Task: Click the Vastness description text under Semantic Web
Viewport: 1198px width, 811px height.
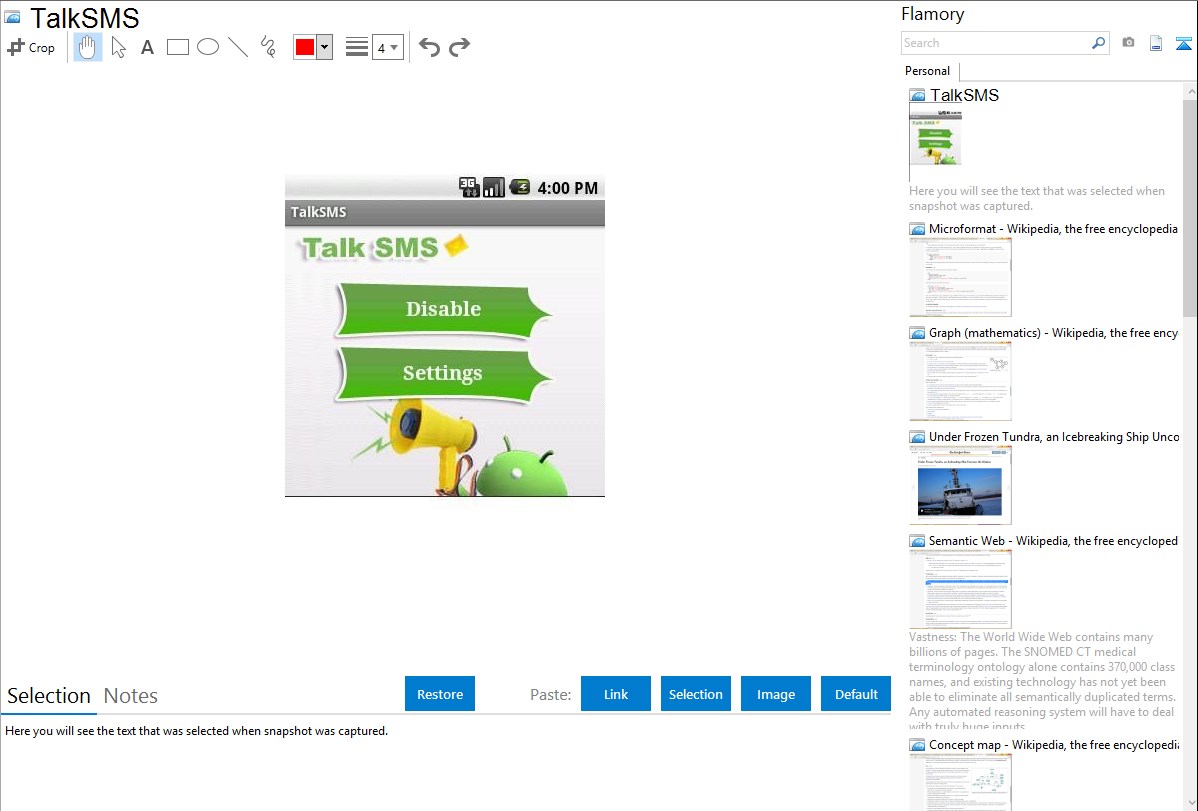Action: coord(1042,681)
